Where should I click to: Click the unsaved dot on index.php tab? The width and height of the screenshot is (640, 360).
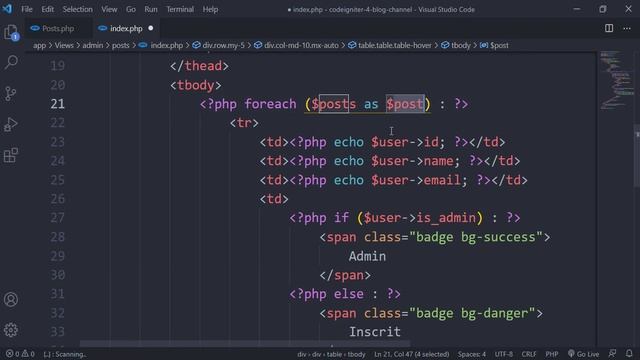click(x=151, y=28)
